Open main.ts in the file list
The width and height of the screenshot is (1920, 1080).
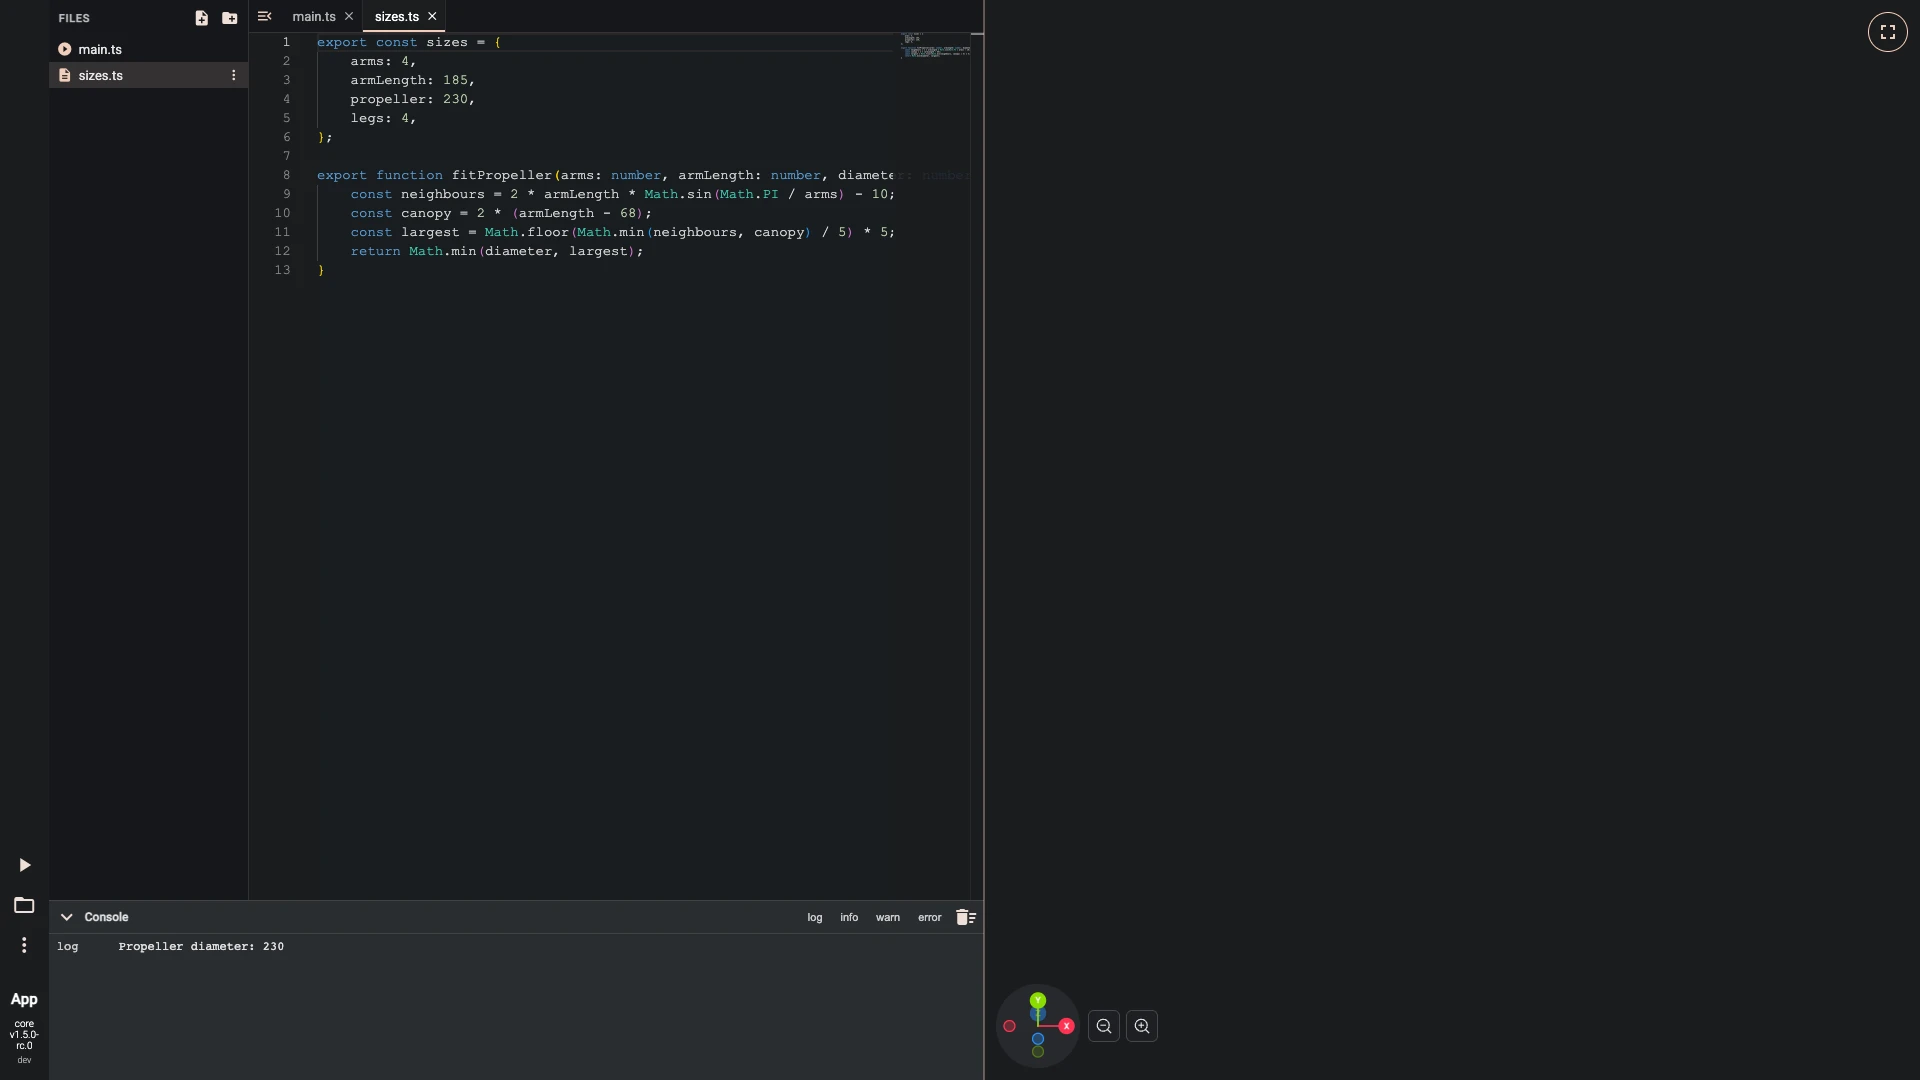148,49
